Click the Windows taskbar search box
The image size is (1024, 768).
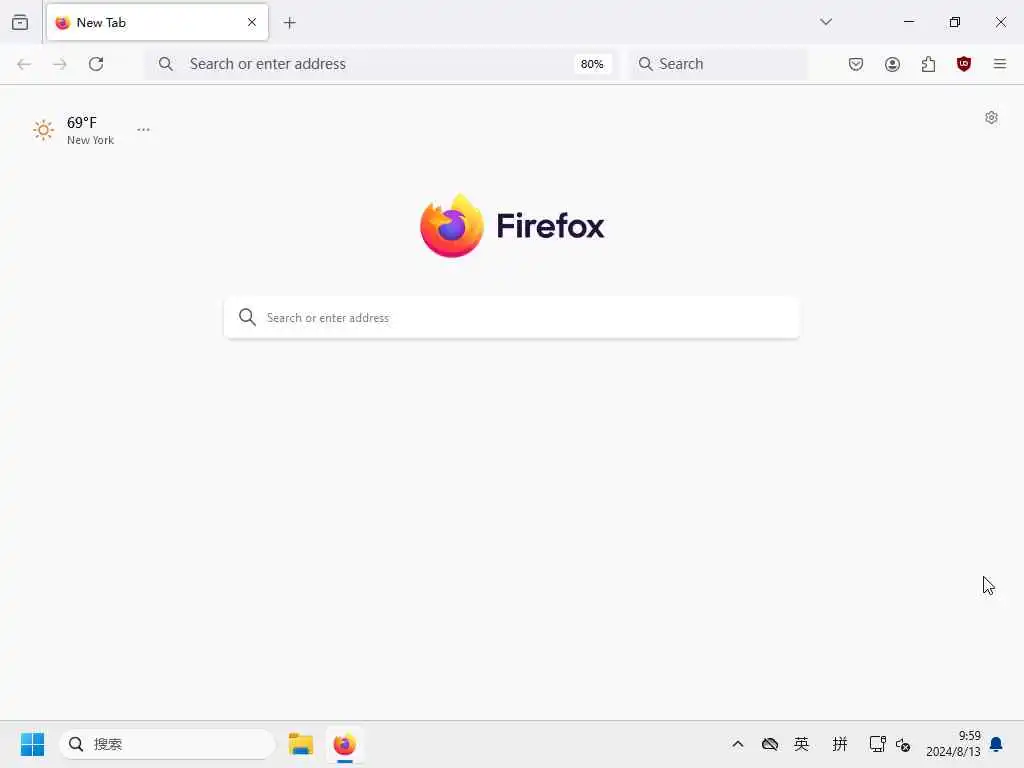(x=167, y=744)
